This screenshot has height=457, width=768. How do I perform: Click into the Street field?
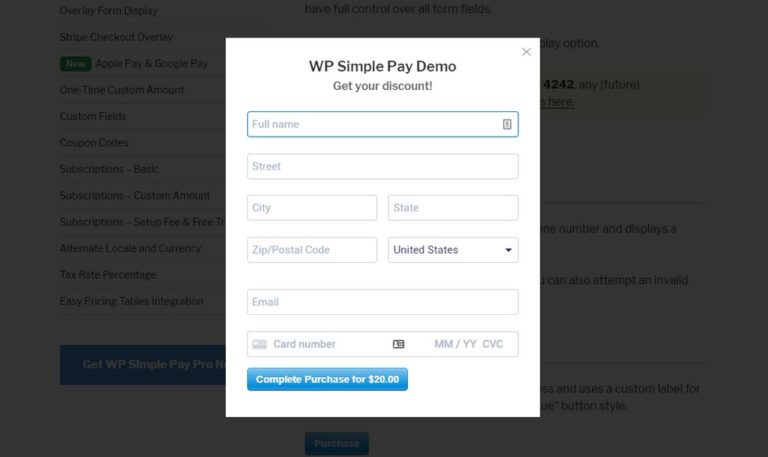tap(383, 166)
